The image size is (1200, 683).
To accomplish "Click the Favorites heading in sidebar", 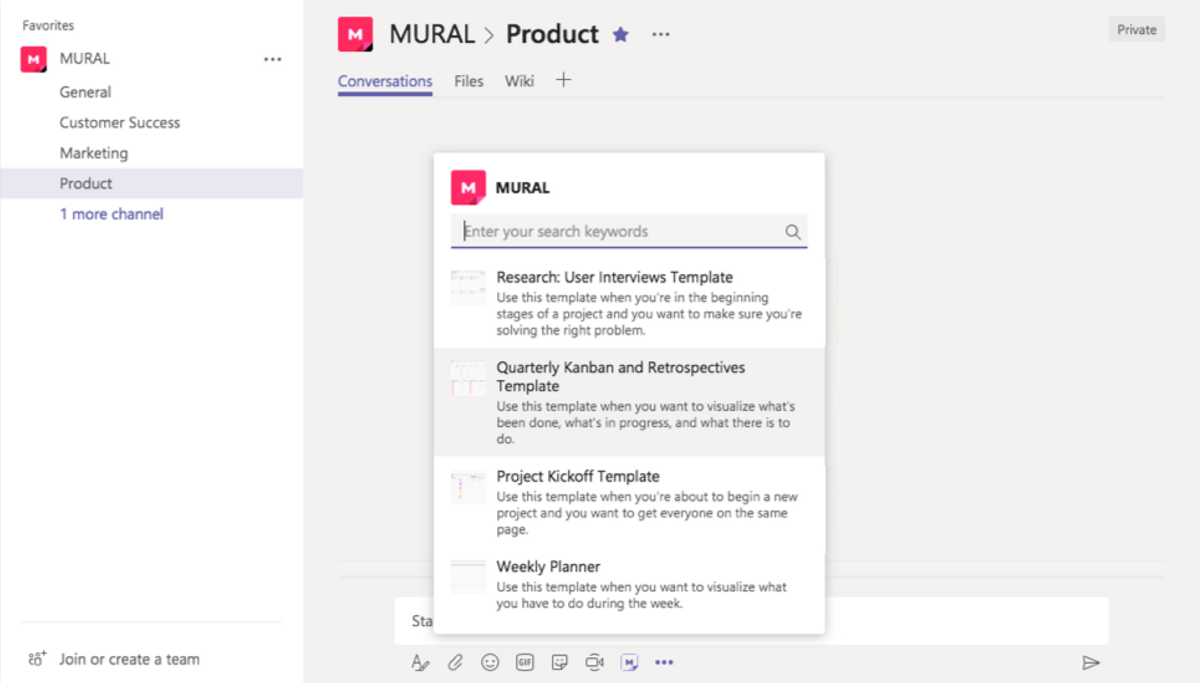I will click(x=48, y=26).
